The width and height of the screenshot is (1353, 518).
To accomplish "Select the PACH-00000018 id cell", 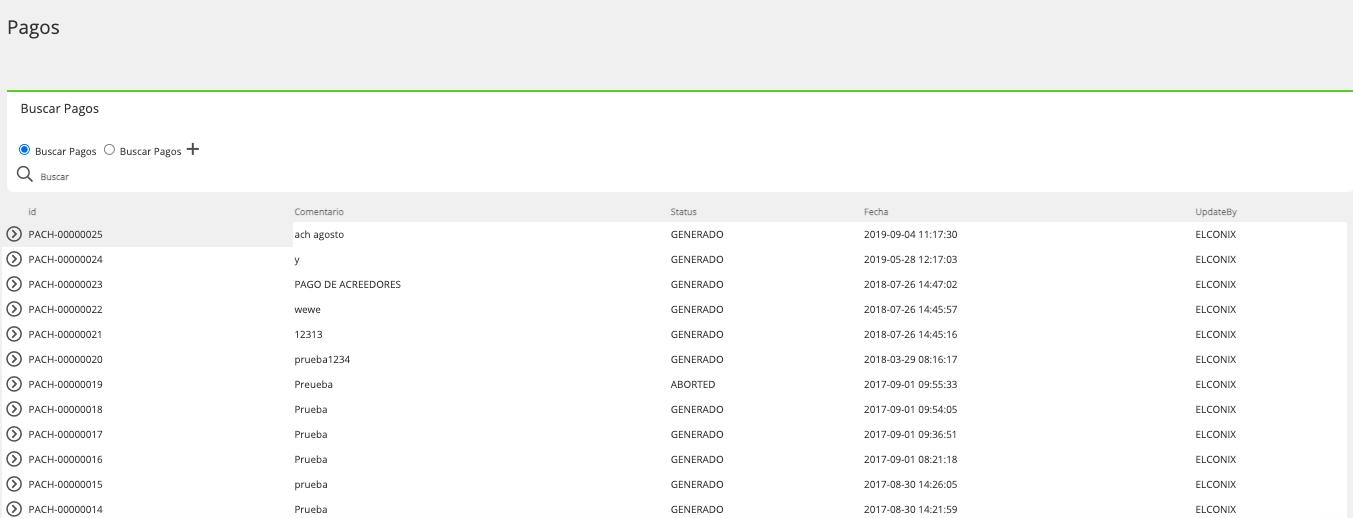I will tap(66, 409).
